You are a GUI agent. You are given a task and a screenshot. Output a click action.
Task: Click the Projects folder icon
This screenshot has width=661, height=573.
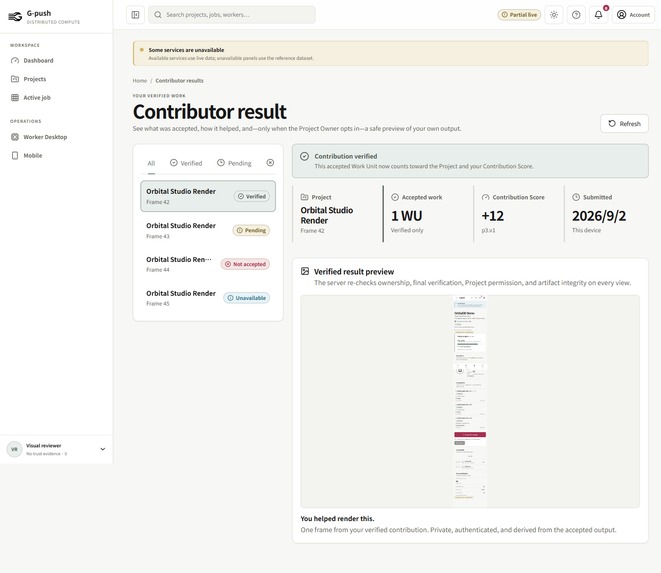(x=15, y=79)
